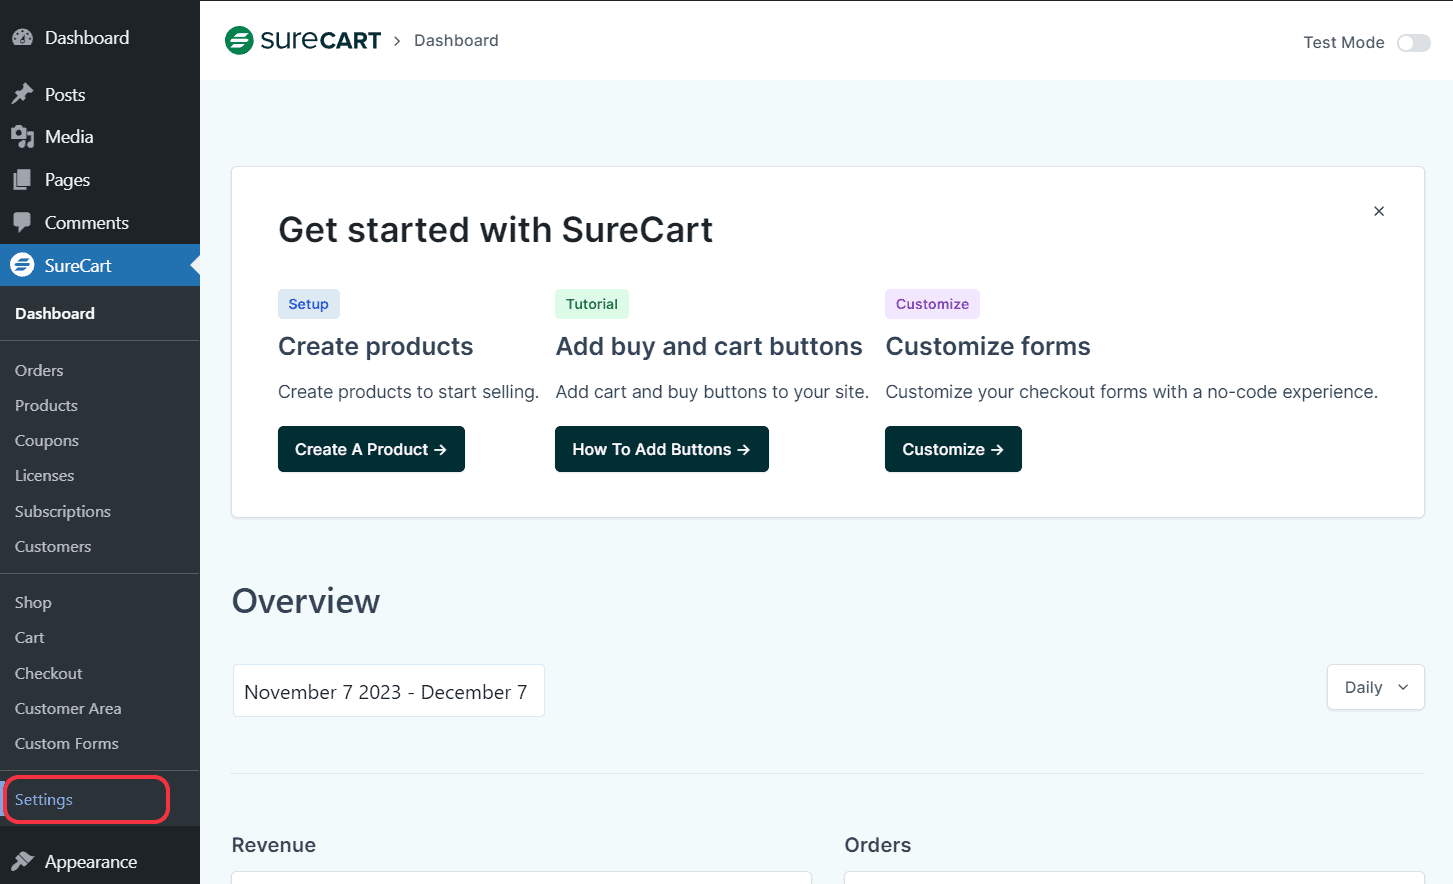Open the highlighted Settings menu entry
Viewport: 1453px width, 884px height.
[x=43, y=799]
